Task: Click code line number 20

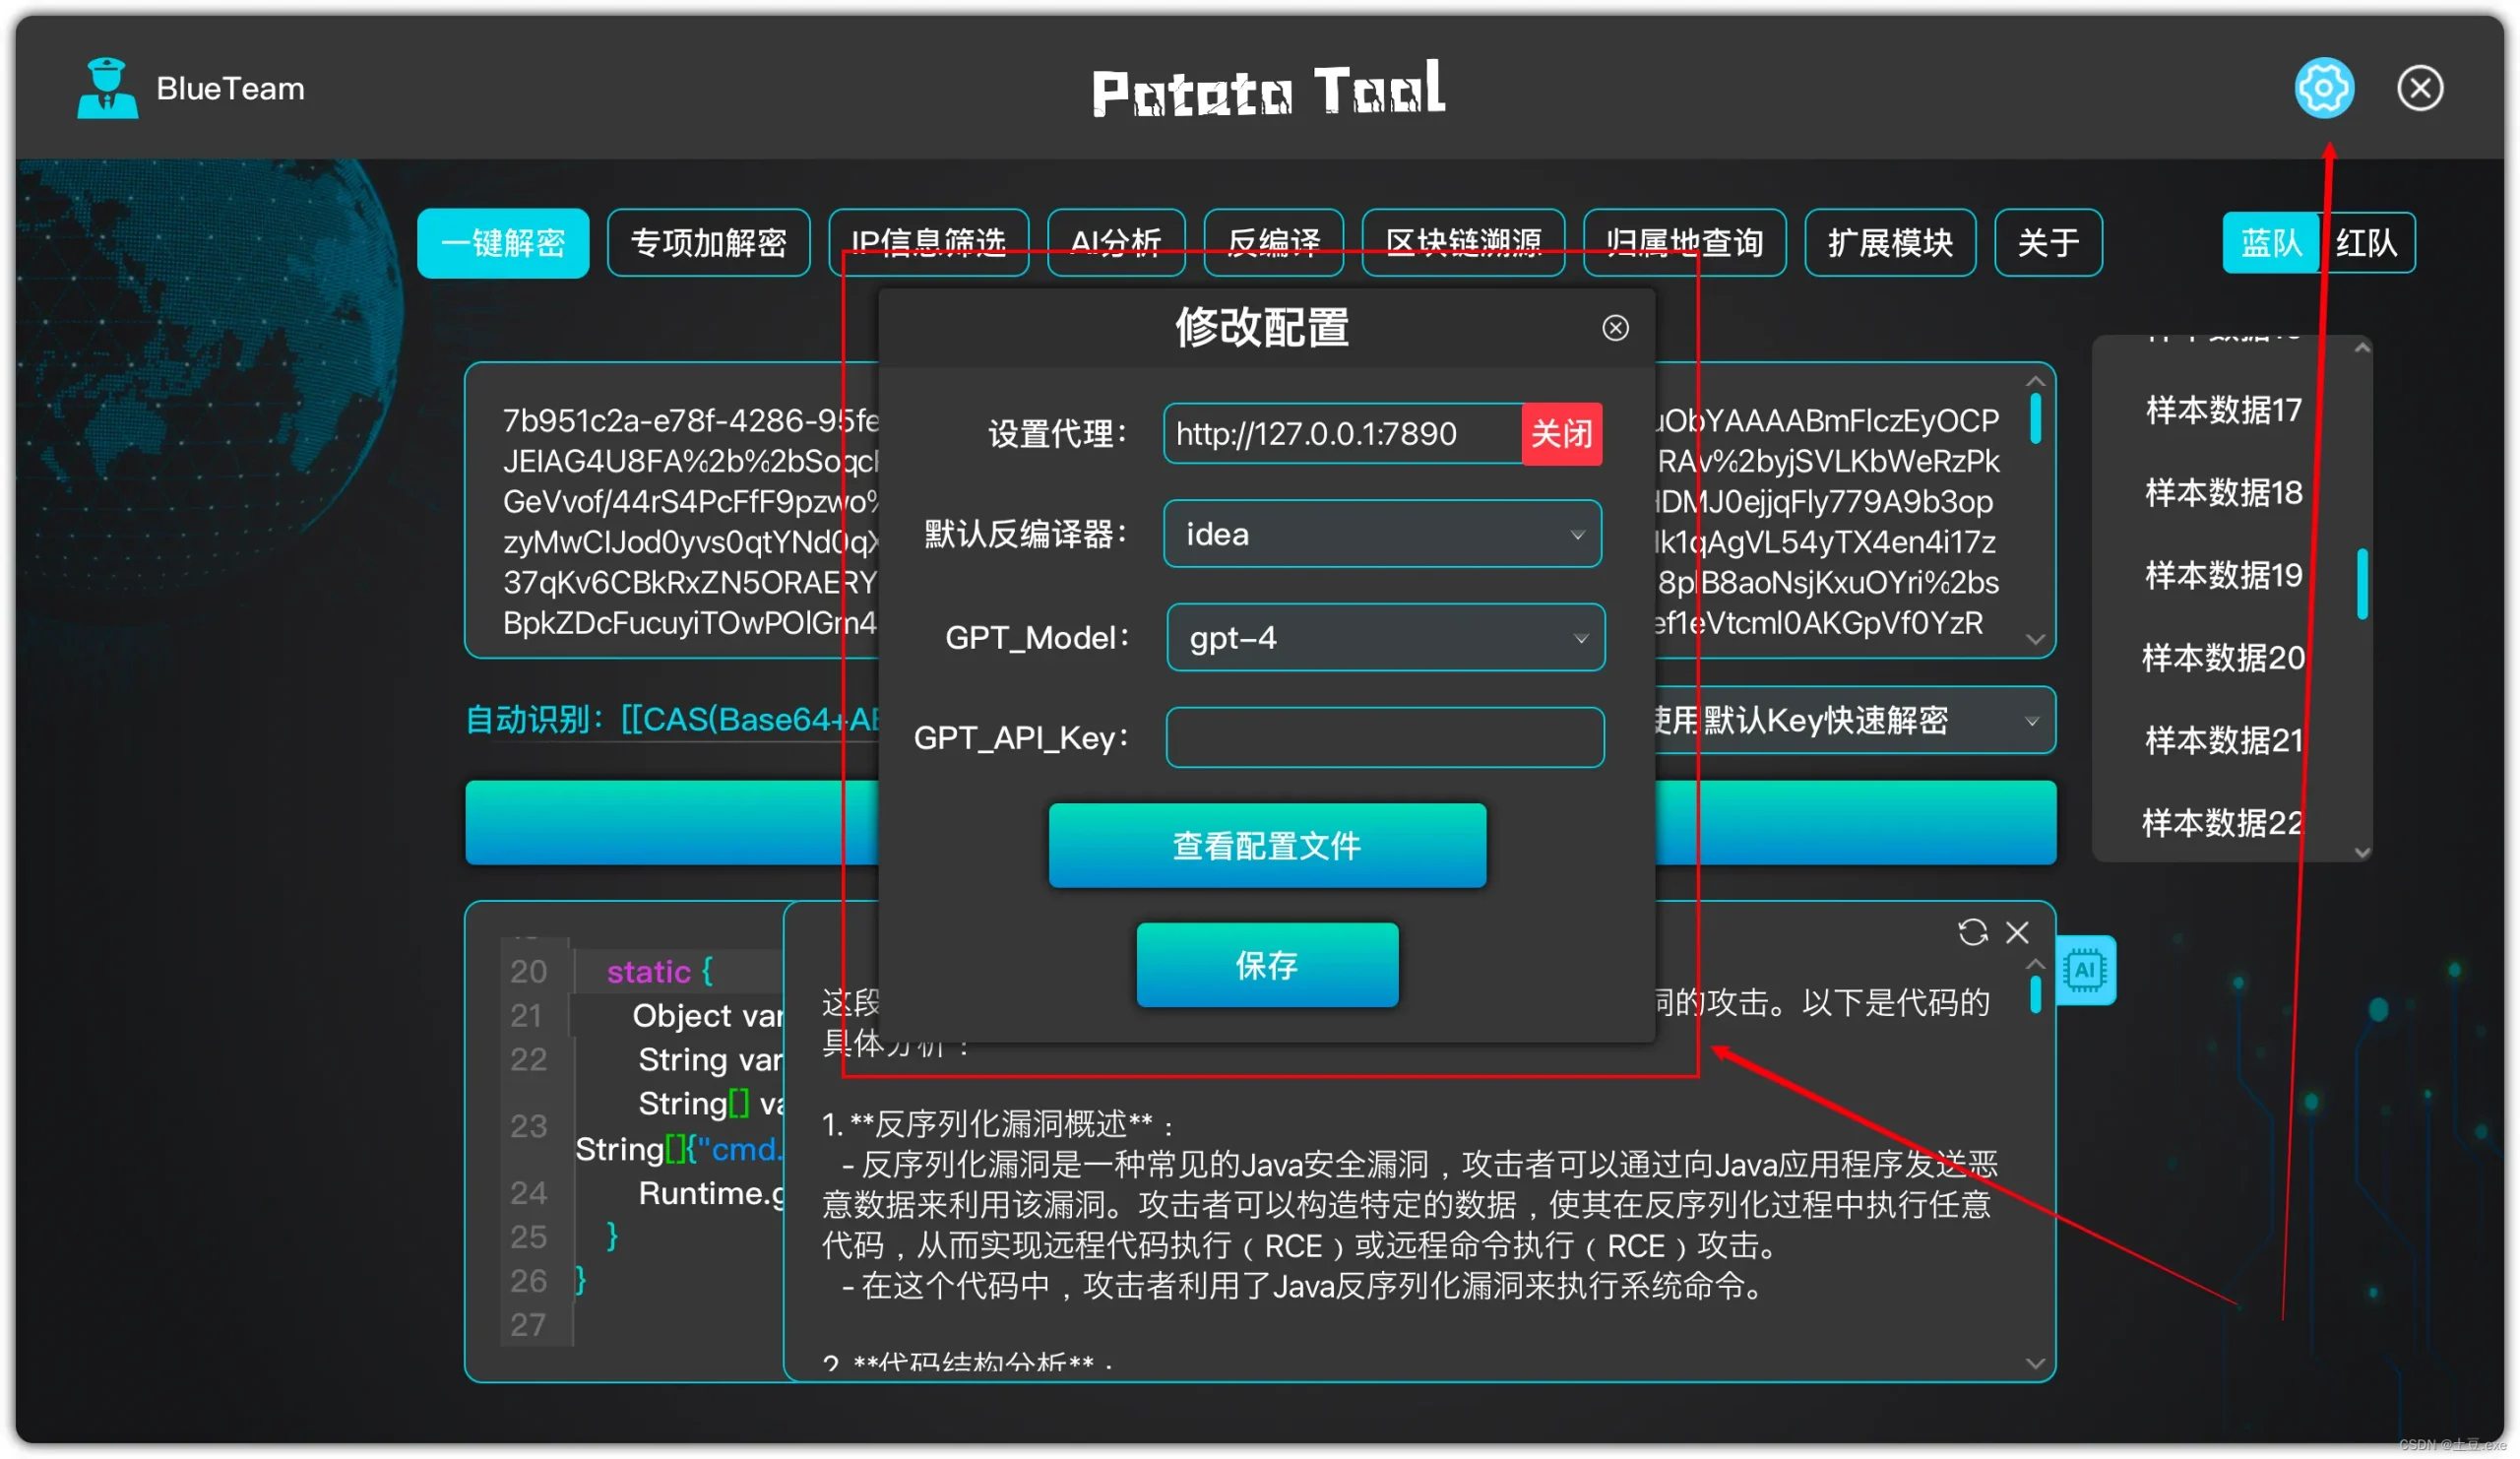Action: click(x=528, y=971)
